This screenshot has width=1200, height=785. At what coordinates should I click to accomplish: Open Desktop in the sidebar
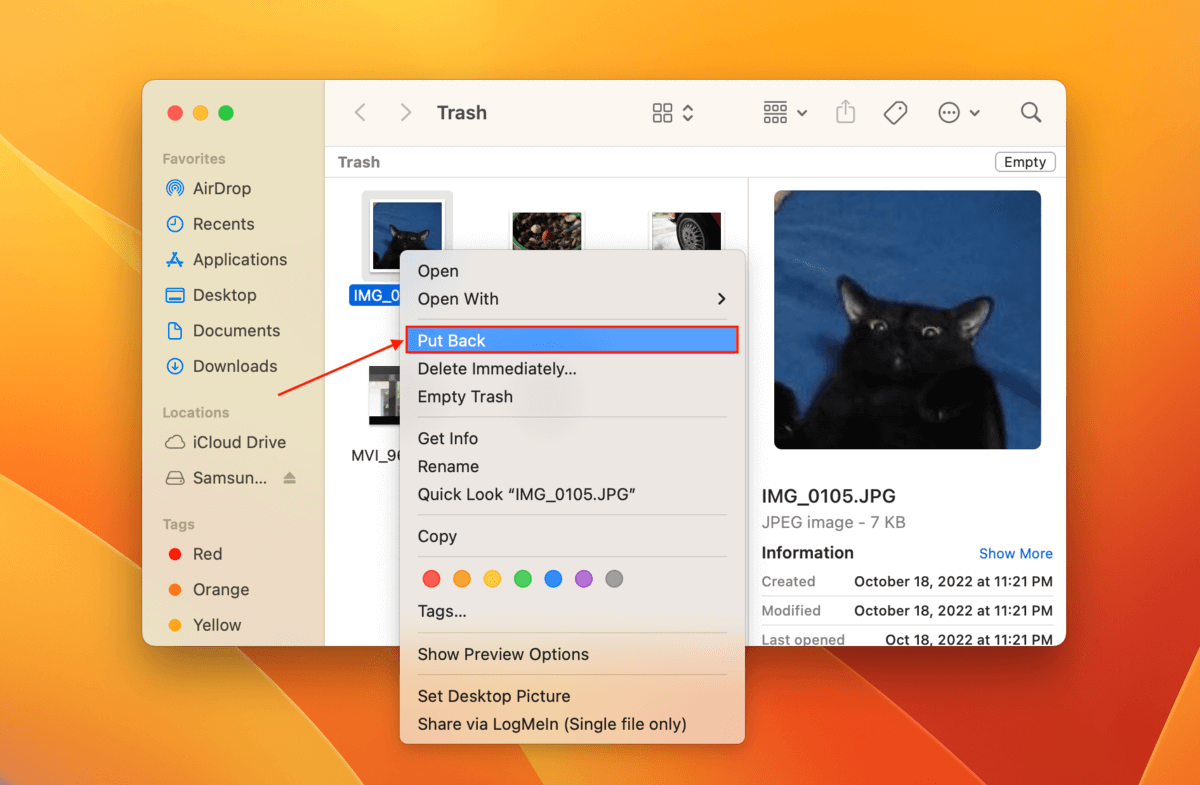tap(211, 295)
